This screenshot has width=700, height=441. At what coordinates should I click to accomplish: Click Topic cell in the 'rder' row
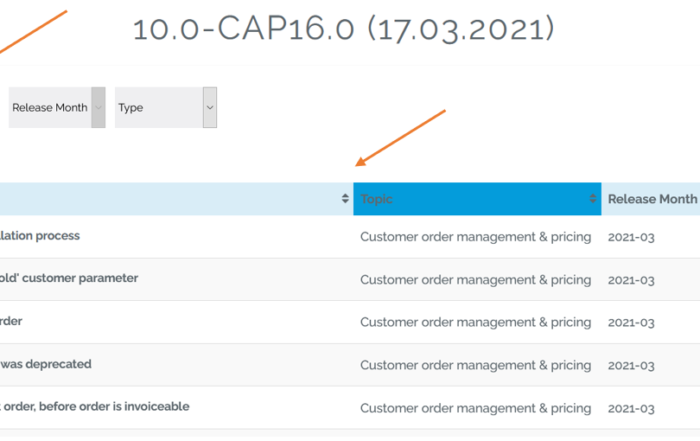click(475, 323)
